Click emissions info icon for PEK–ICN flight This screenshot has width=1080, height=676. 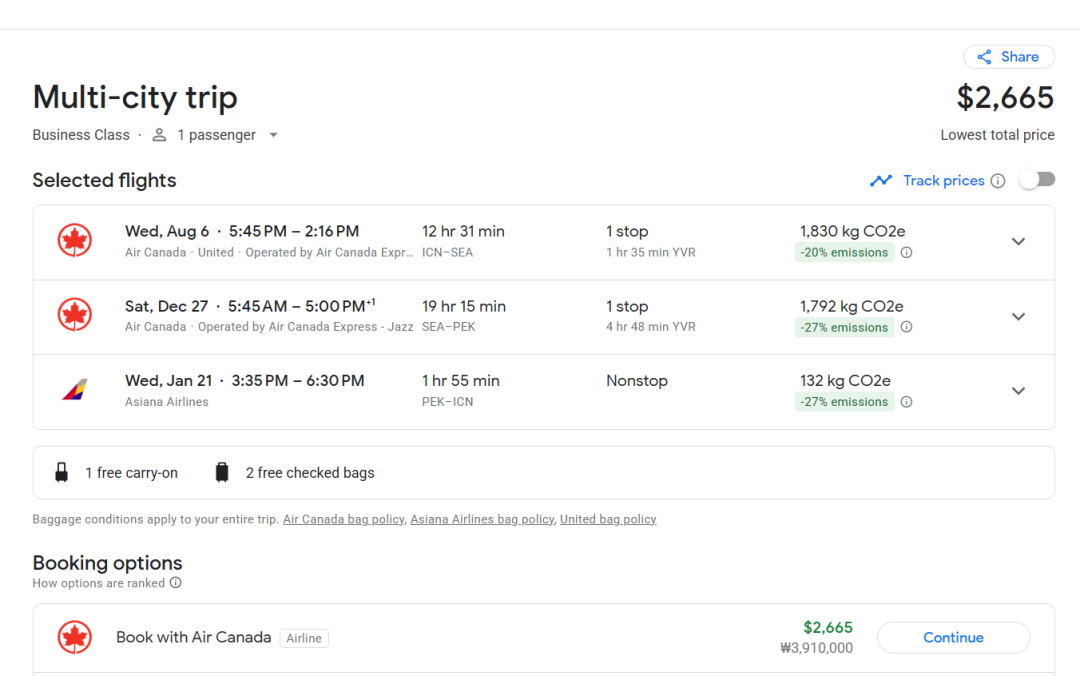click(906, 402)
